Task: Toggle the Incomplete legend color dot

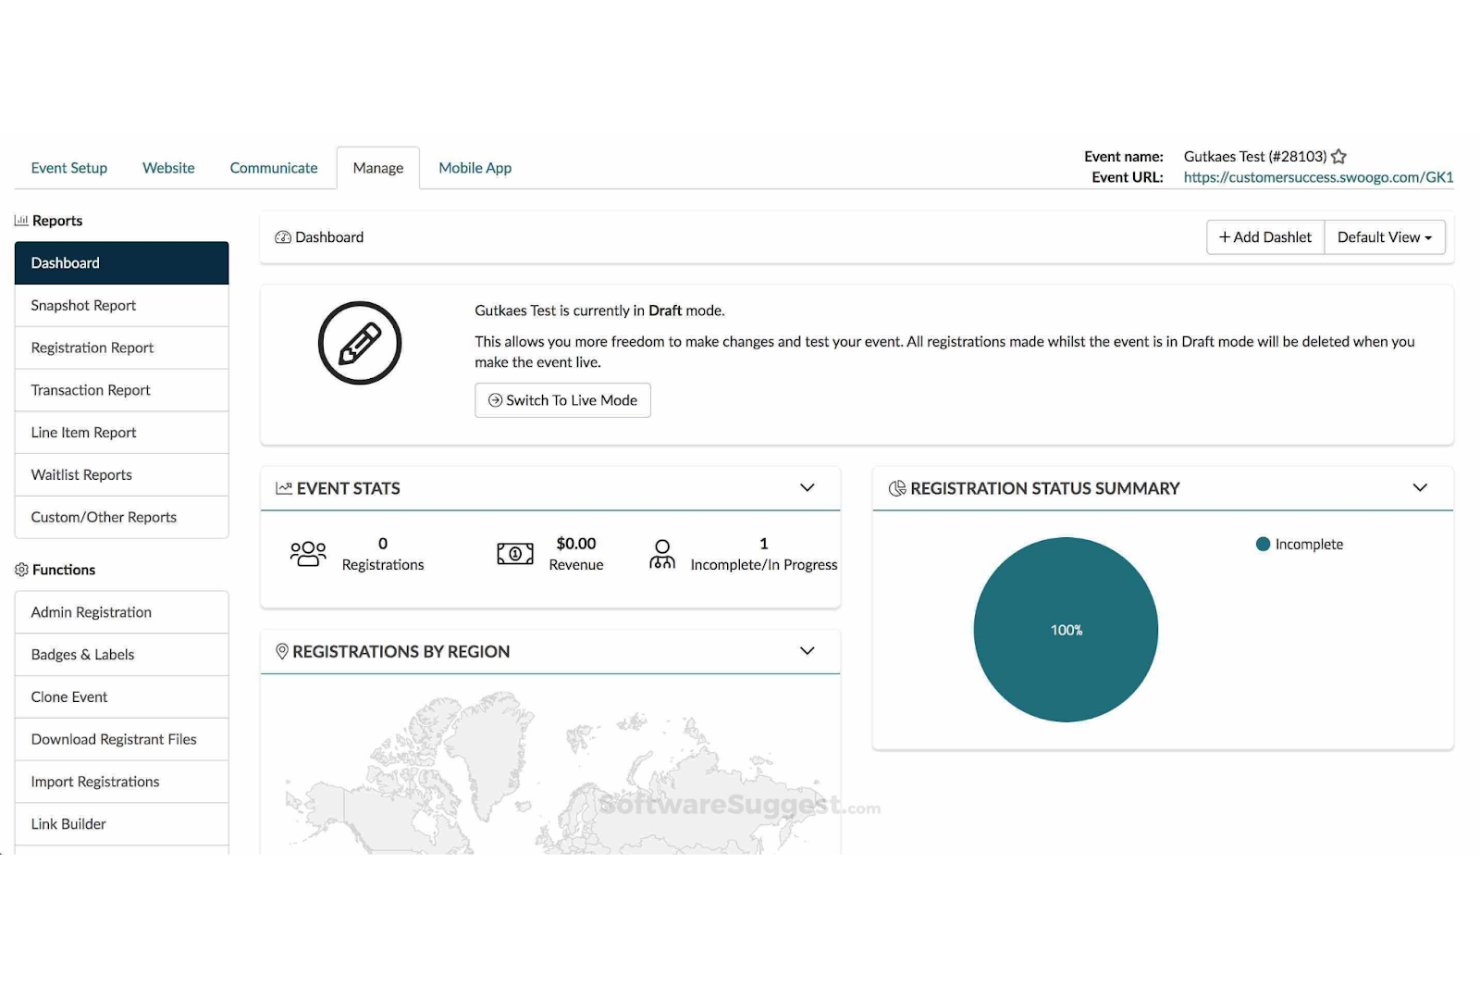Action: tap(1263, 544)
